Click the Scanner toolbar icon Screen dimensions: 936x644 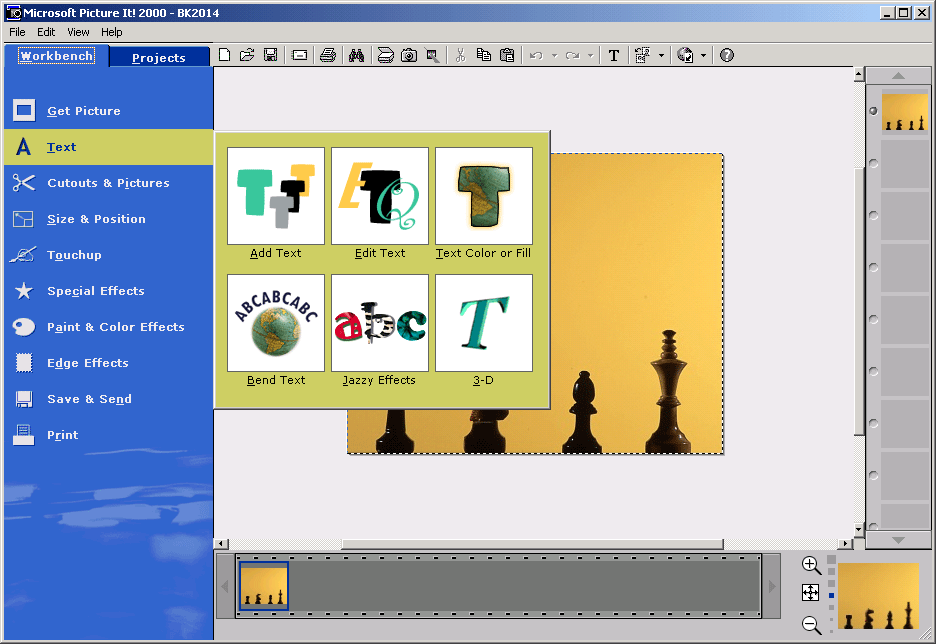click(386, 56)
